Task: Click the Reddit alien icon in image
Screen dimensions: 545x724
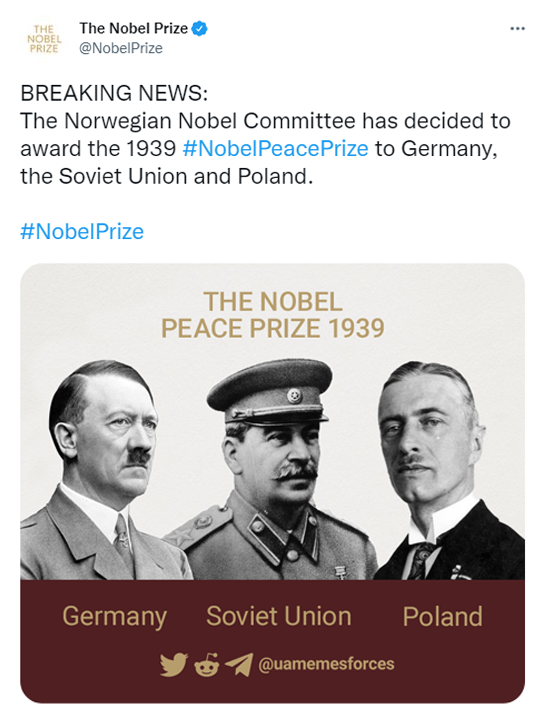Action: point(206,665)
